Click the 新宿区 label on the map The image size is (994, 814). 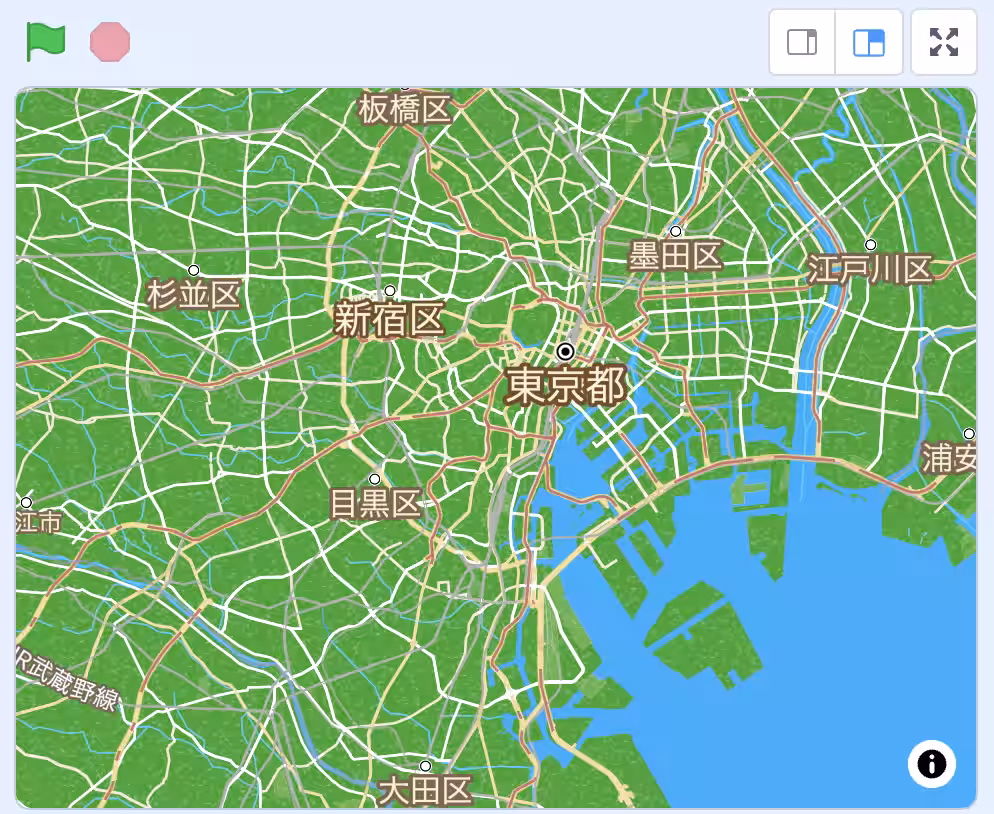pyautogui.click(x=388, y=321)
